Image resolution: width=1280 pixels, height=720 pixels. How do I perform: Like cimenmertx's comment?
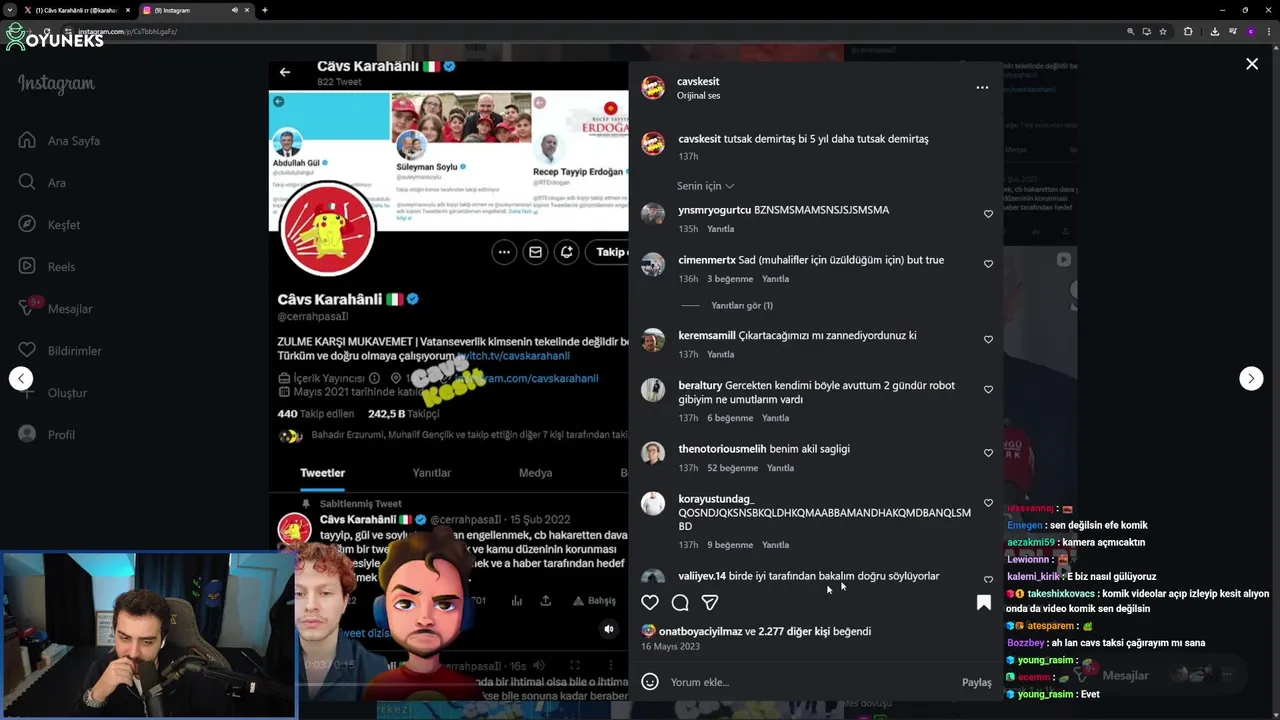pyautogui.click(x=988, y=264)
